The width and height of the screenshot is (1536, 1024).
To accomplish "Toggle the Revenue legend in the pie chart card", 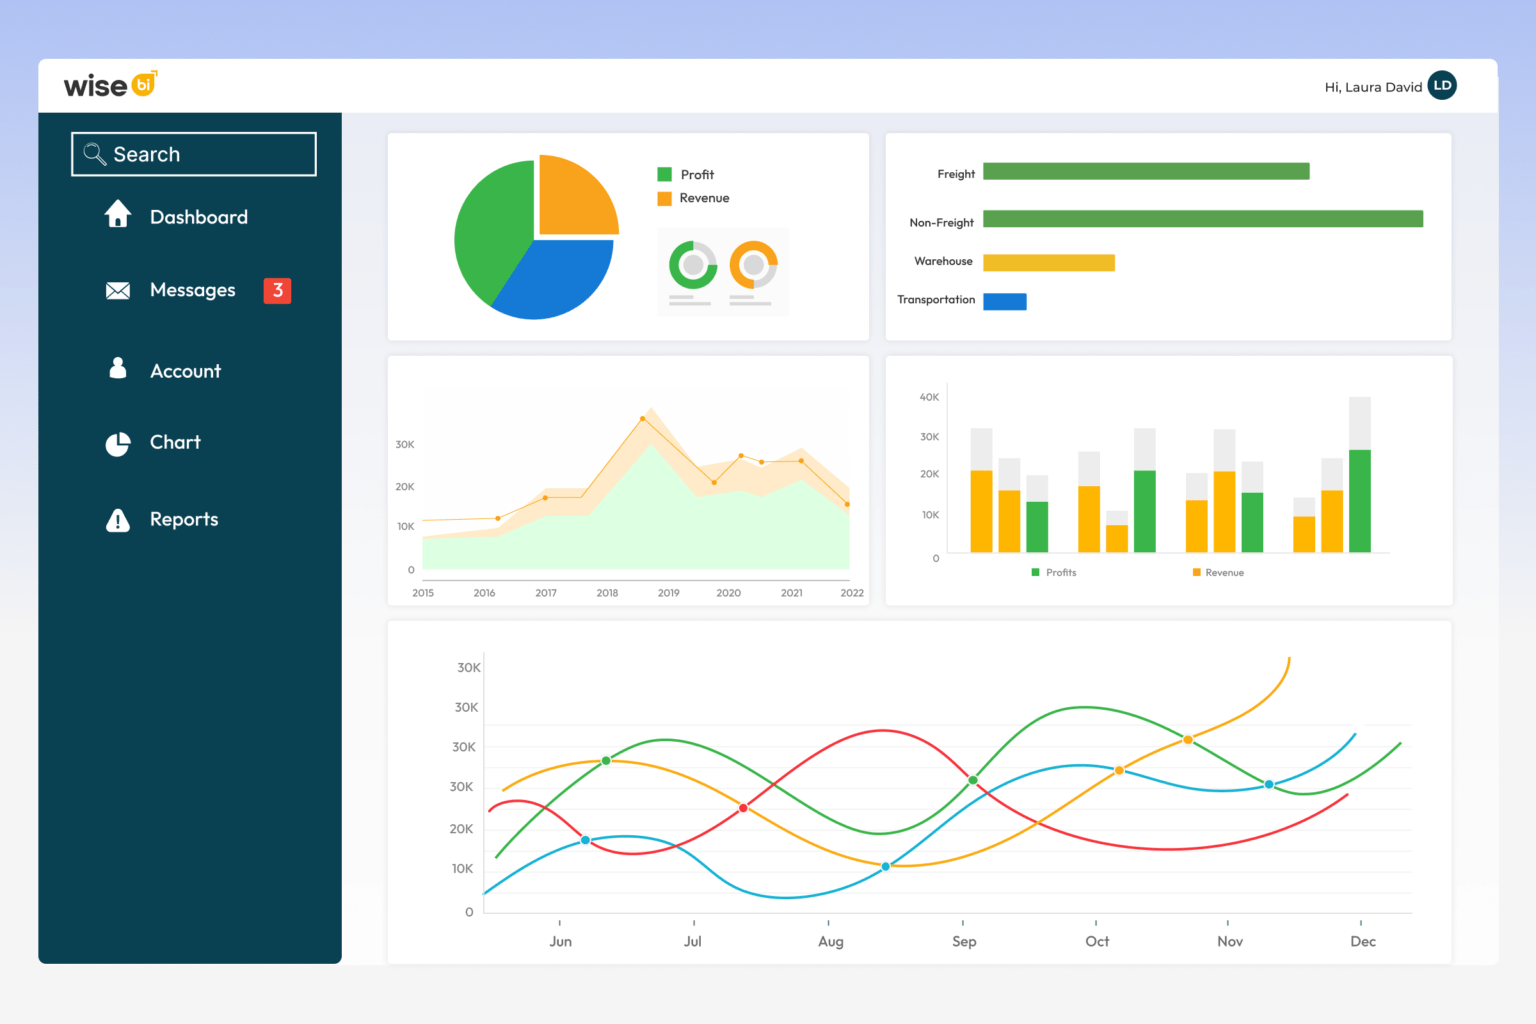I will (694, 198).
